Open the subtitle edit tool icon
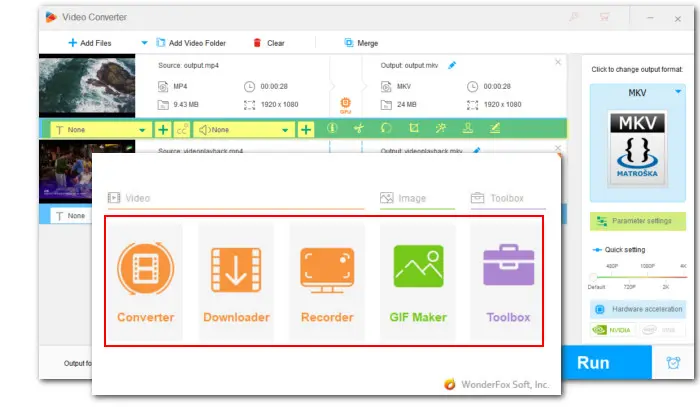 click(x=495, y=129)
